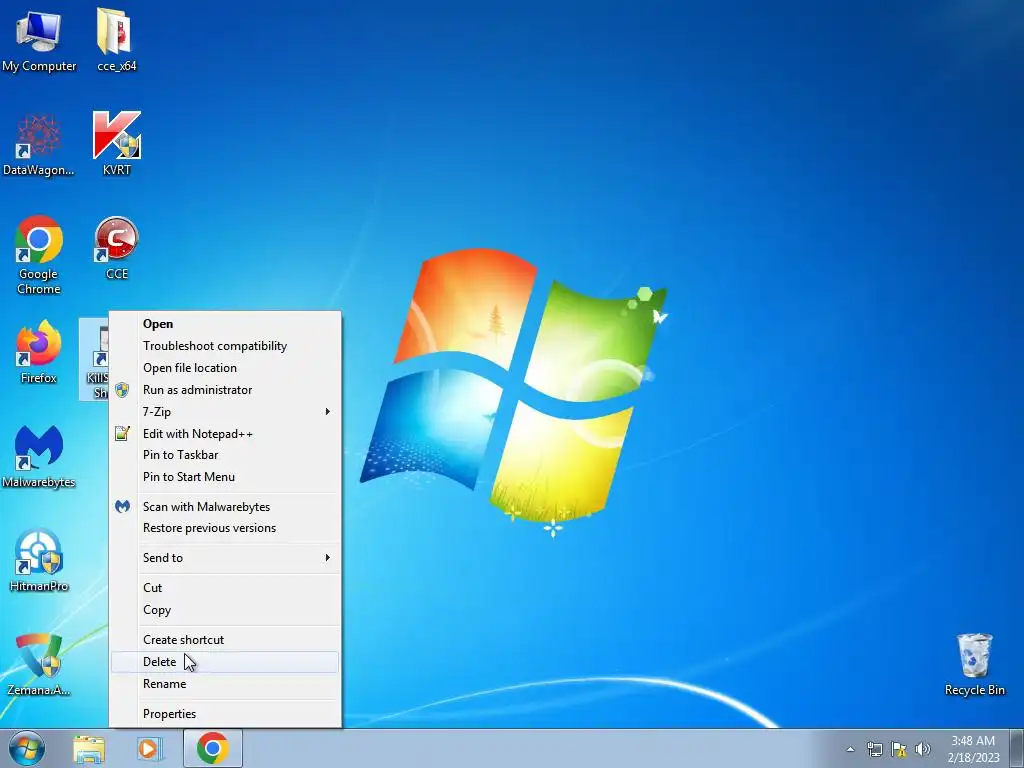Screen dimensions: 1024x768
Task: Open Windows Explorer from the taskbar
Action: [x=89, y=748]
